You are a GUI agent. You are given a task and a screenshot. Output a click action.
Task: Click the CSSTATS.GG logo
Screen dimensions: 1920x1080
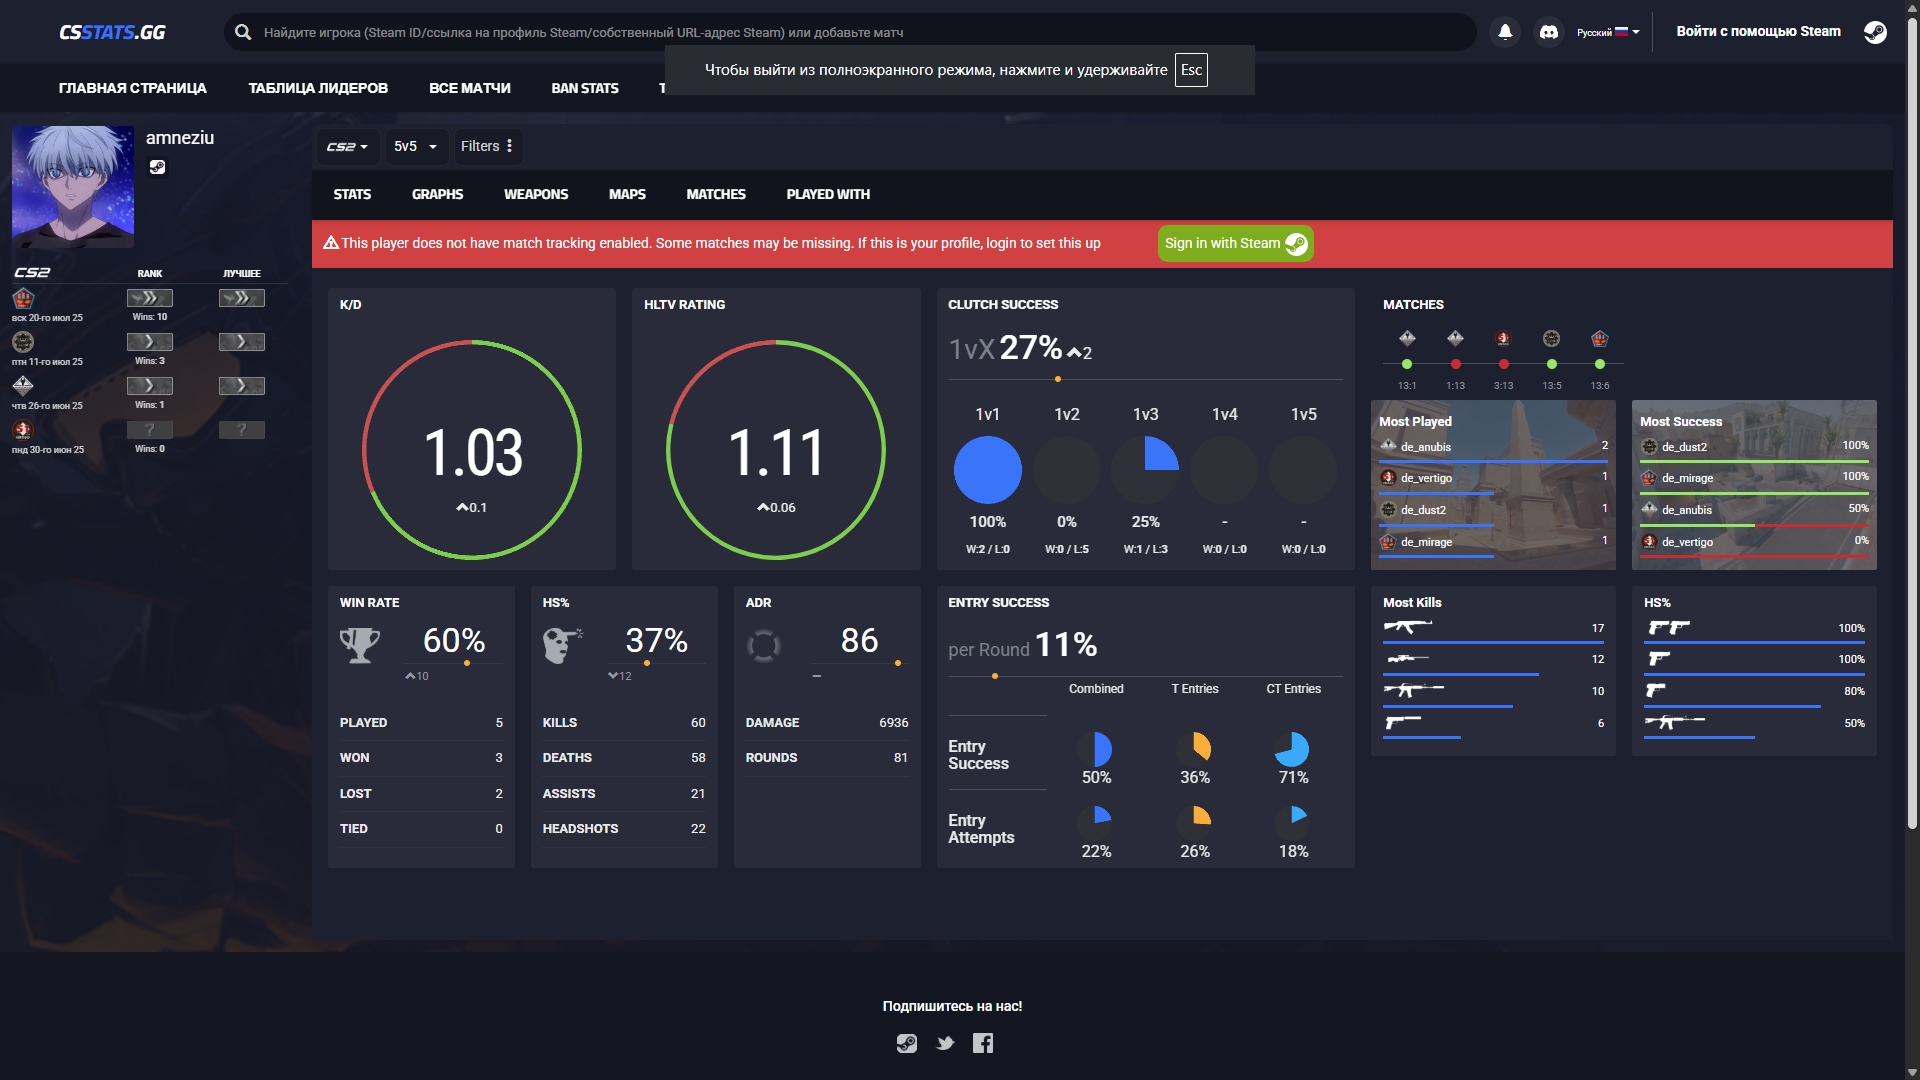click(112, 32)
